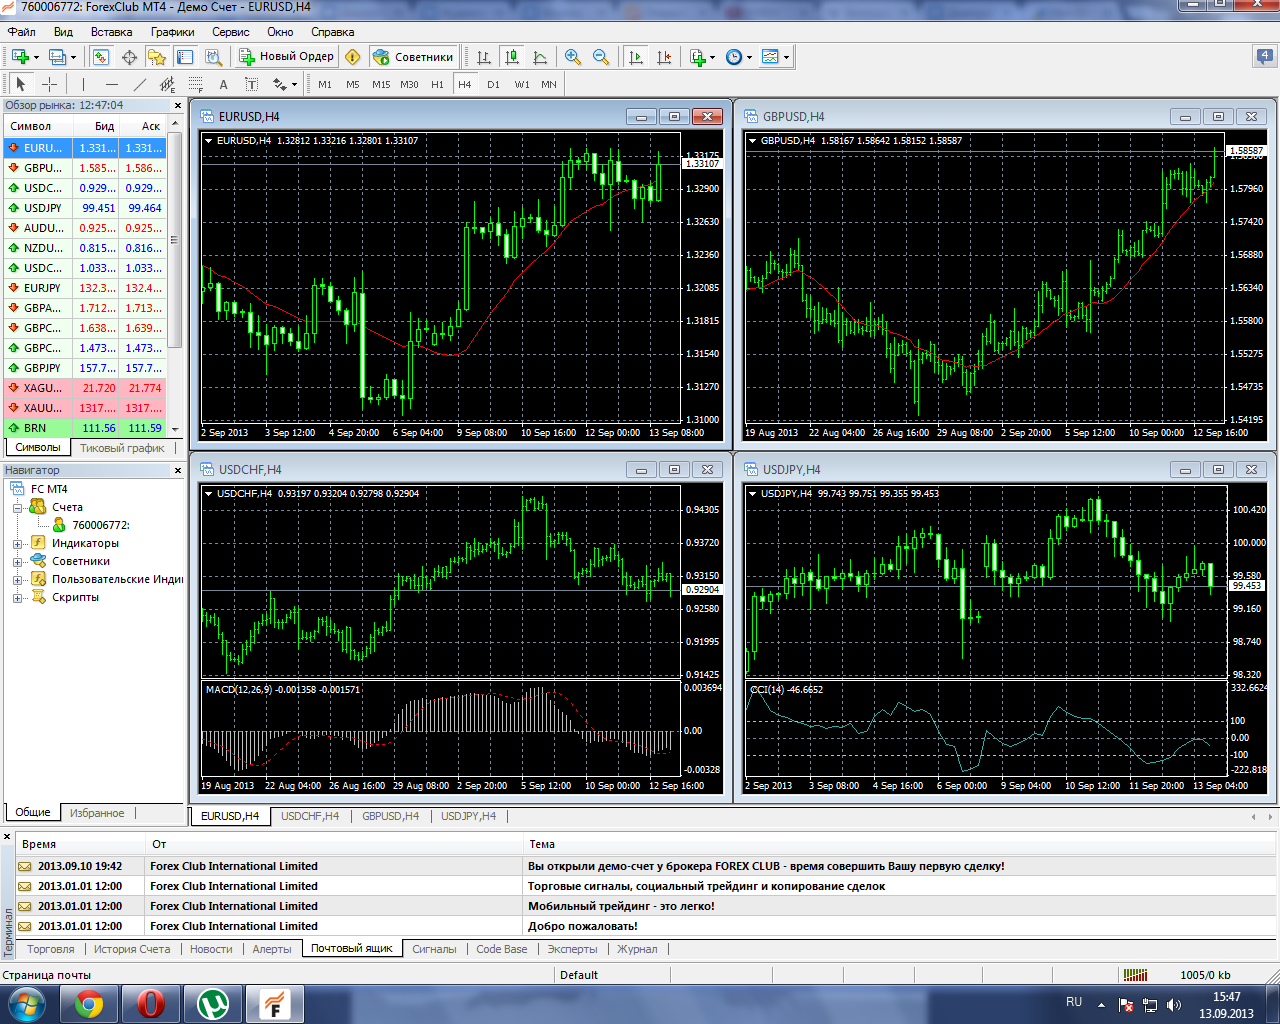
Task: Select the horizontal line drawing tool
Action: coord(112,85)
